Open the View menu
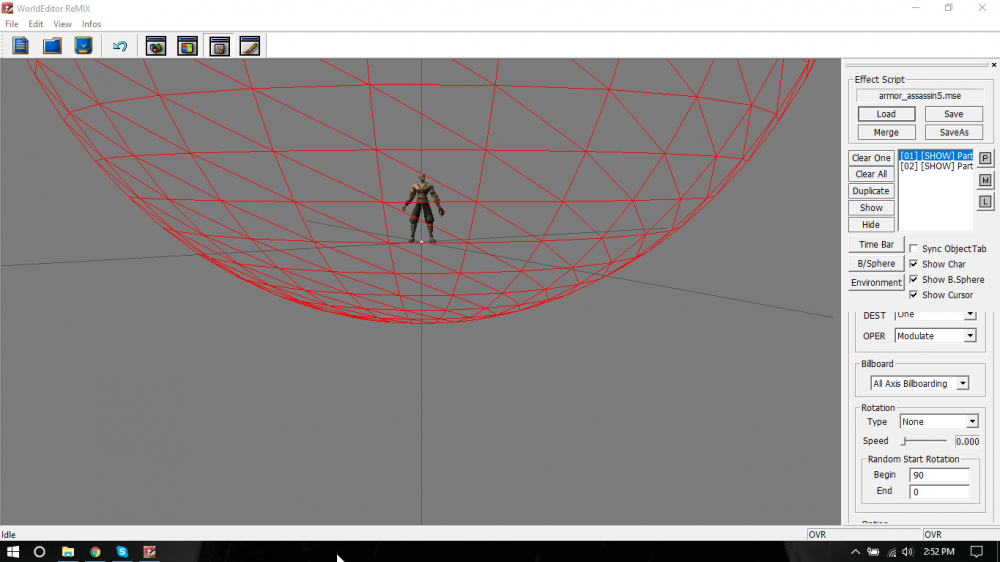1000x562 pixels. pyautogui.click(x=62, y=24)
